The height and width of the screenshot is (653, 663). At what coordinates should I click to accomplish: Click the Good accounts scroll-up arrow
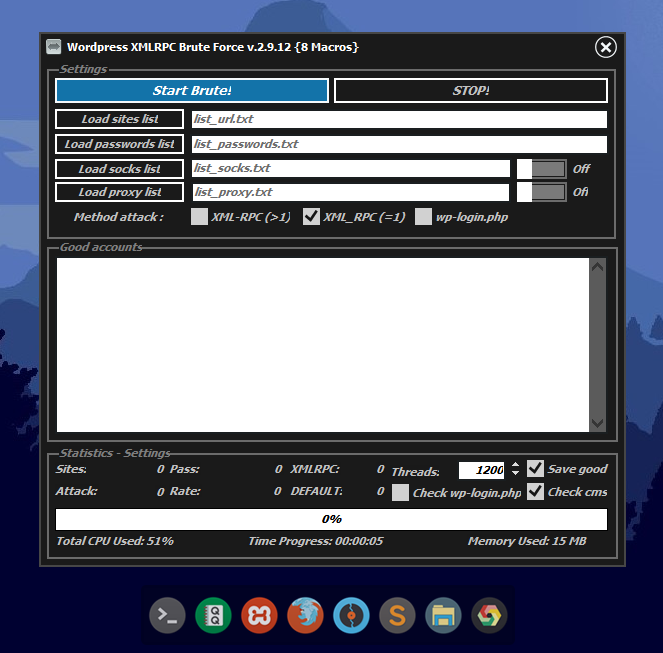[597, 267]
